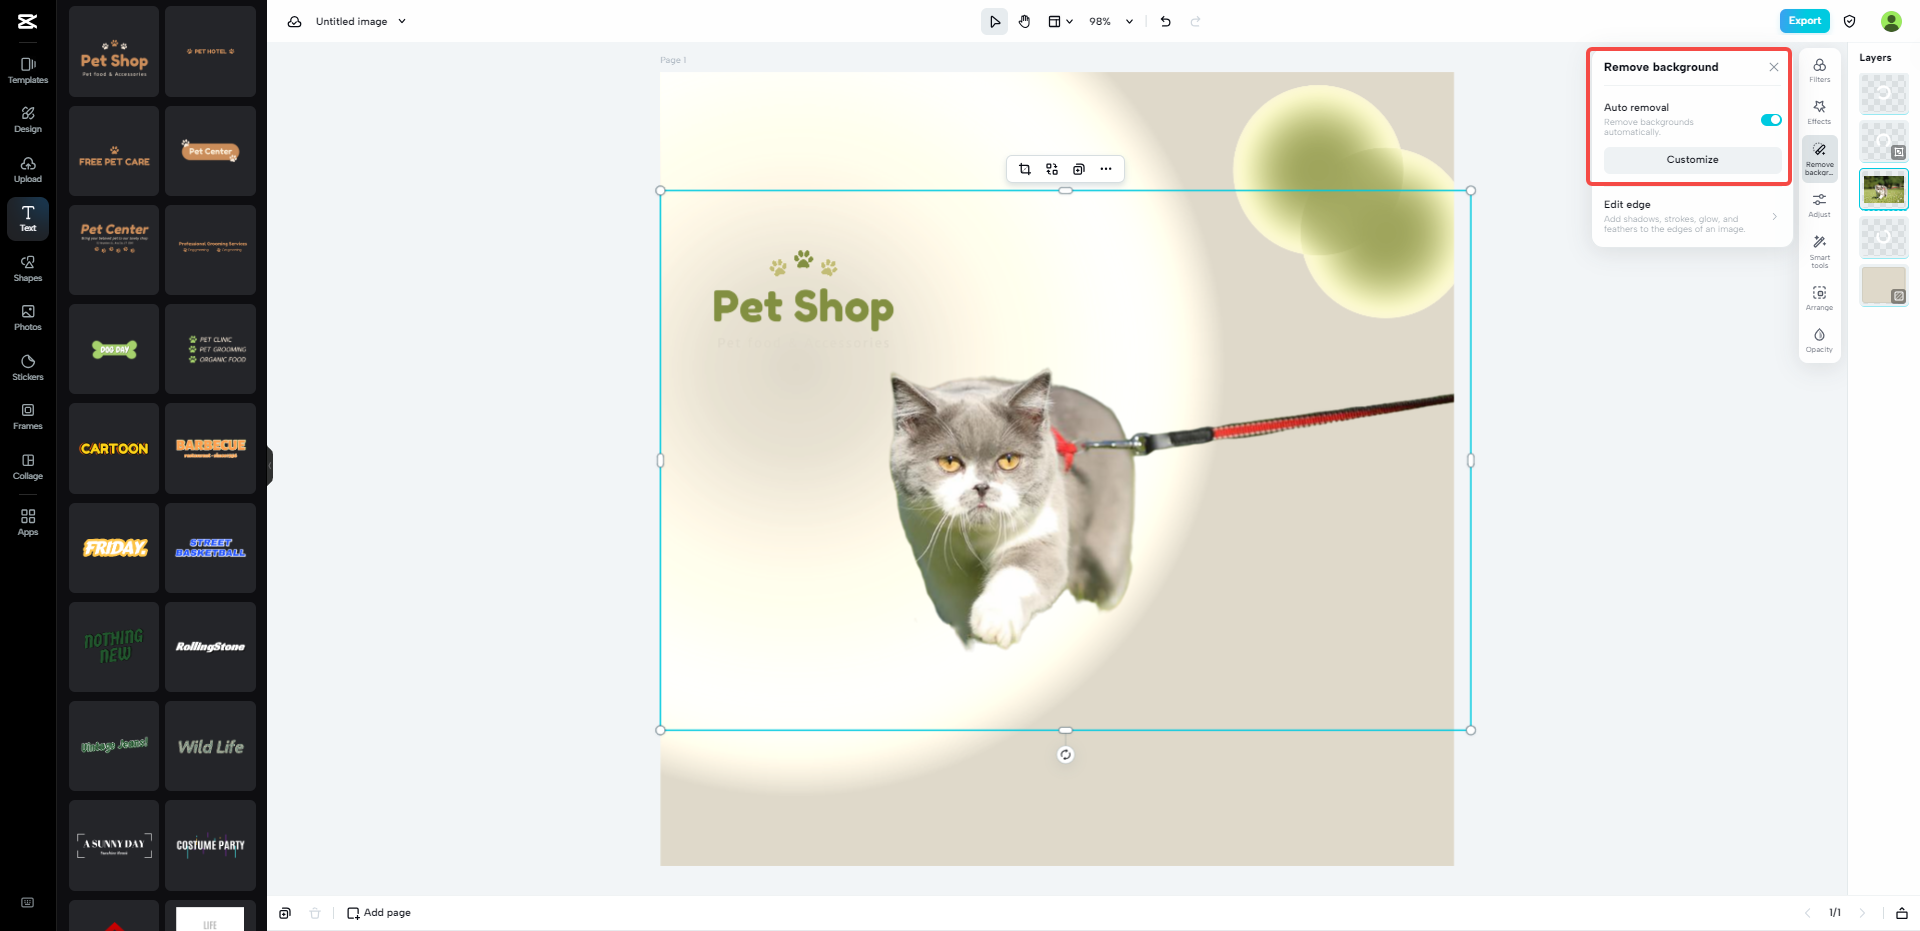Apply the NOTHING NEW text template
This screenshot has width=1920, height=931.
114,647
